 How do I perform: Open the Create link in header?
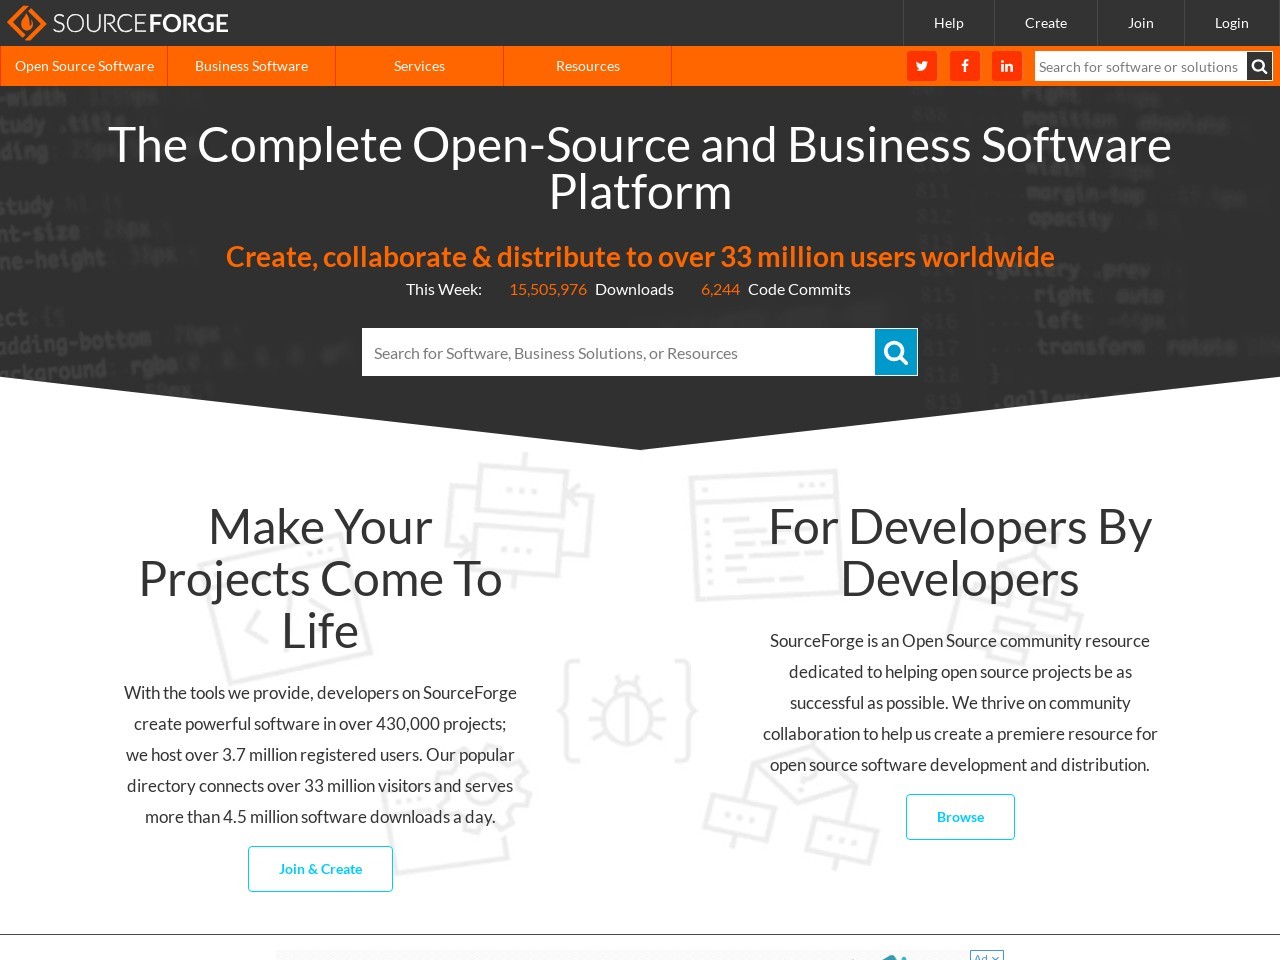pyautogui.click(x=1046, y=23)
